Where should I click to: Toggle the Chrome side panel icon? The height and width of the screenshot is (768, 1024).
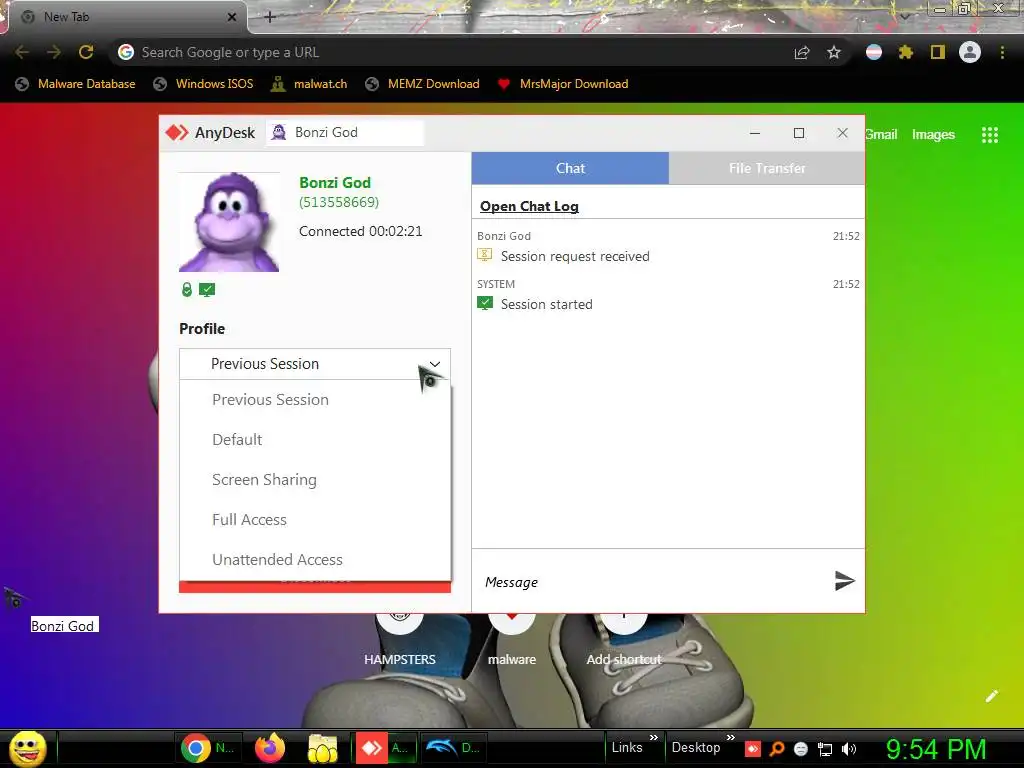tap(938, 52)
